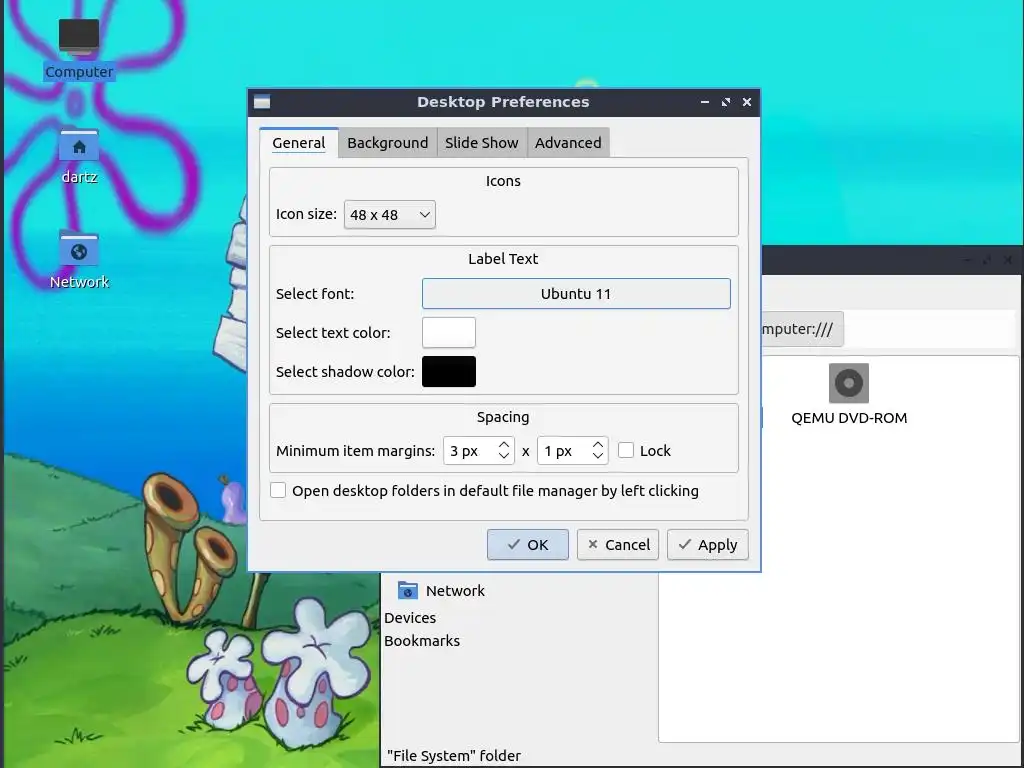This screenshot has height=768, width=1024.
Task: Click the Cancel button
Action: click(x=618, y=545)
